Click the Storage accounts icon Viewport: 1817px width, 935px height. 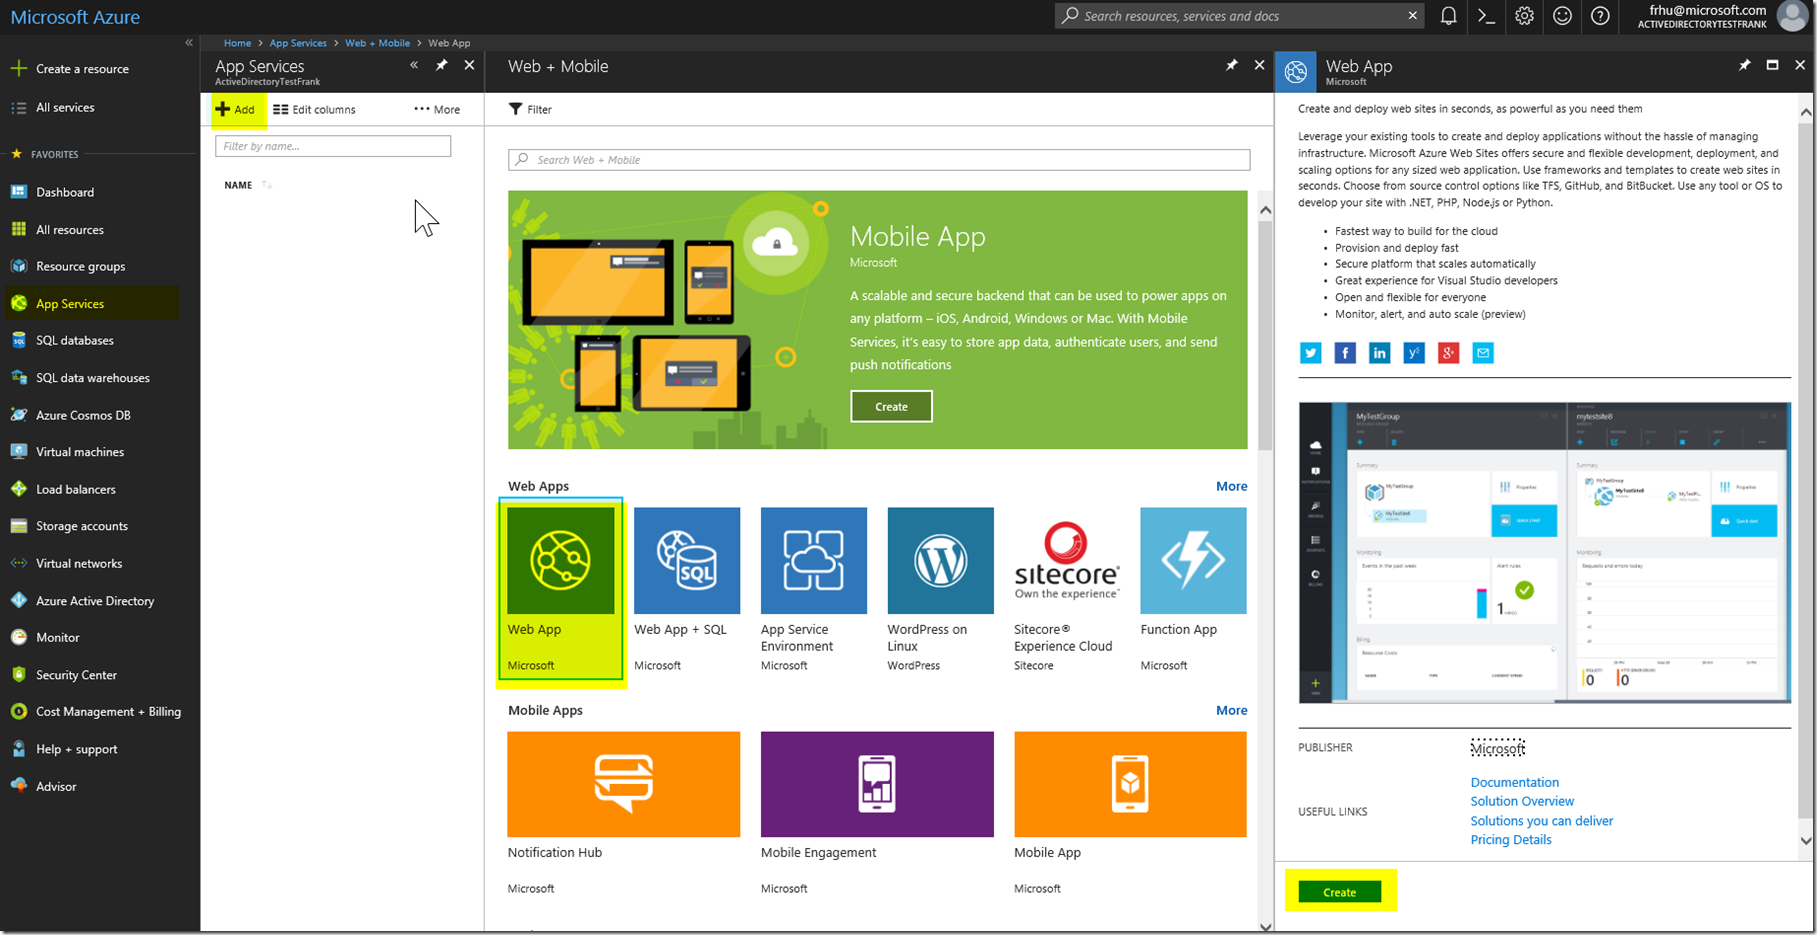(x=18, y=526)
